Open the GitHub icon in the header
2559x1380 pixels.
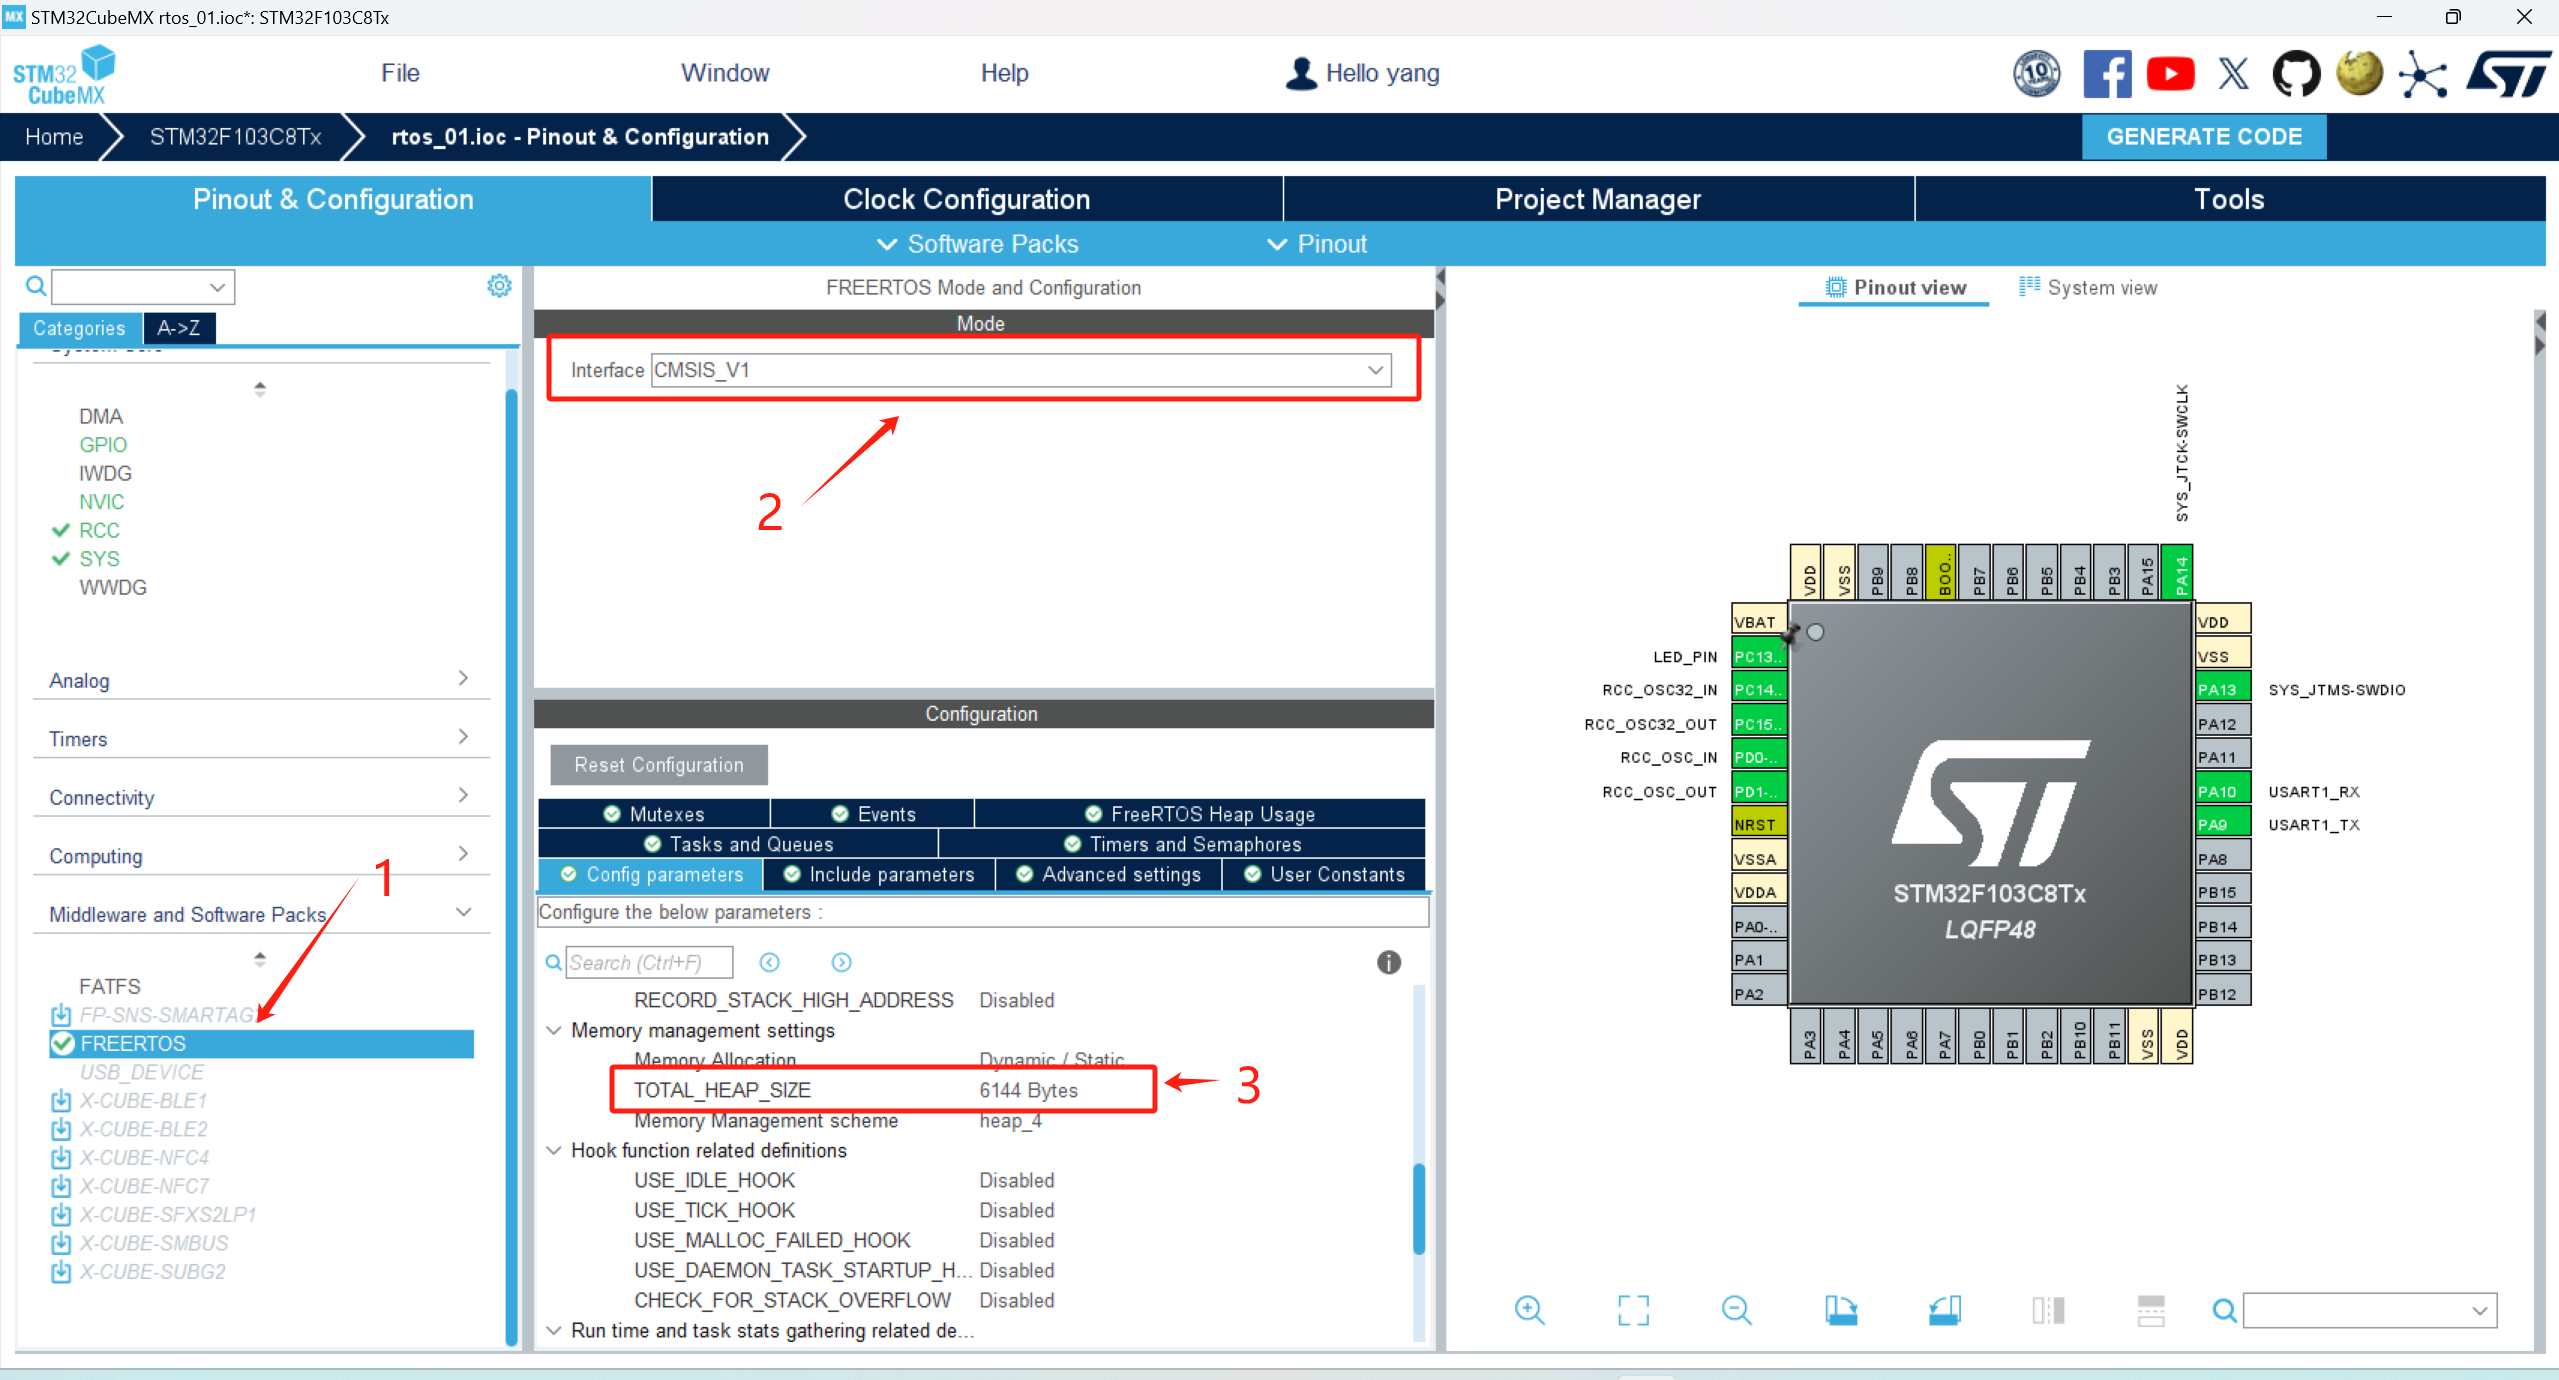(x=2296, y=74)
